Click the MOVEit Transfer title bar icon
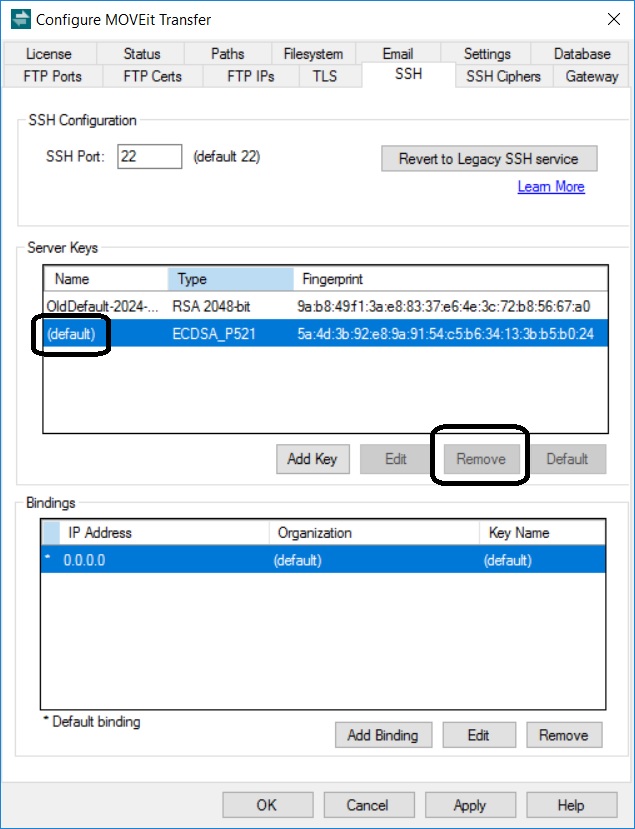This screenshot has width=635, height=829. [21, 20]
